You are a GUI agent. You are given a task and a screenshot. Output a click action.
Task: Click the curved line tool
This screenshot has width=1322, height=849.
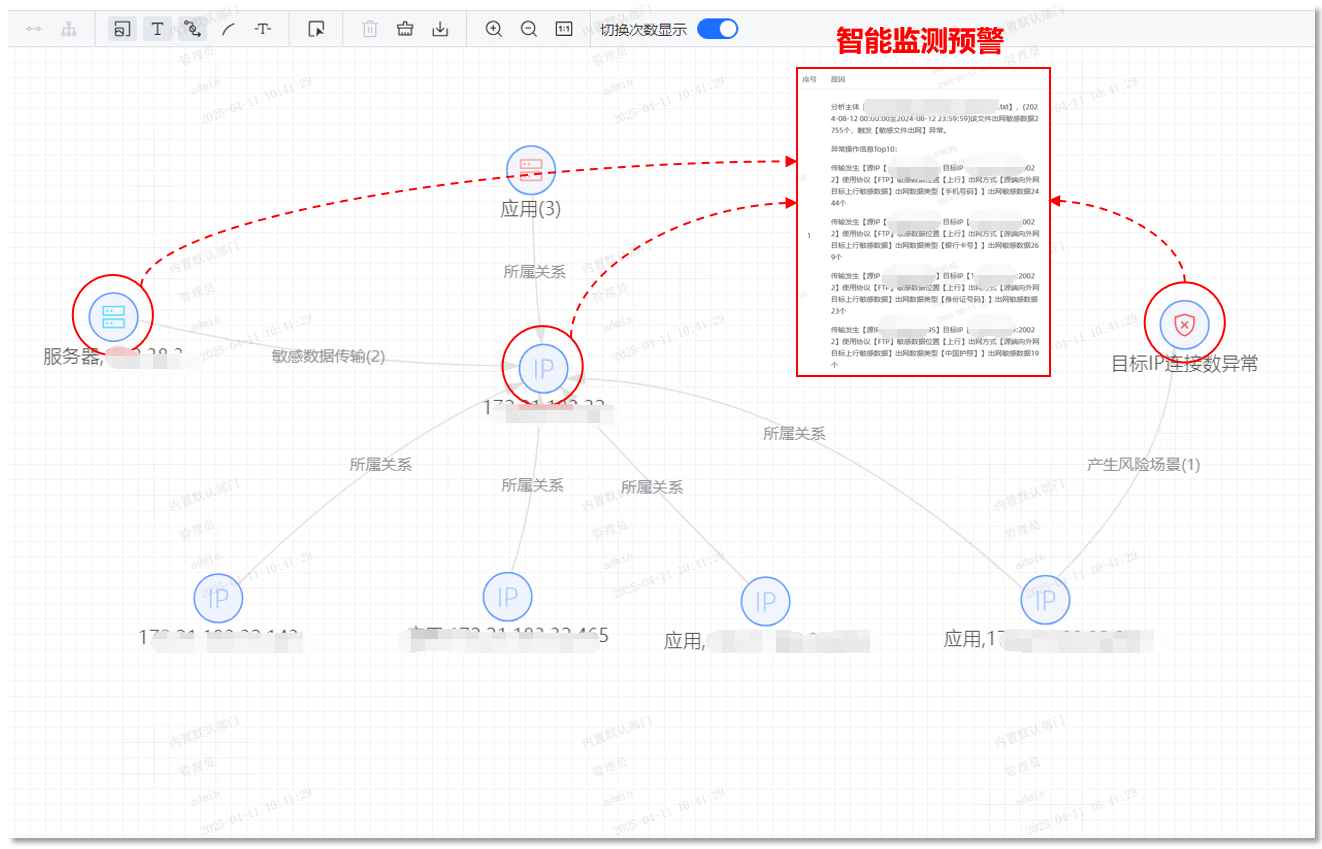pos(227,29)
